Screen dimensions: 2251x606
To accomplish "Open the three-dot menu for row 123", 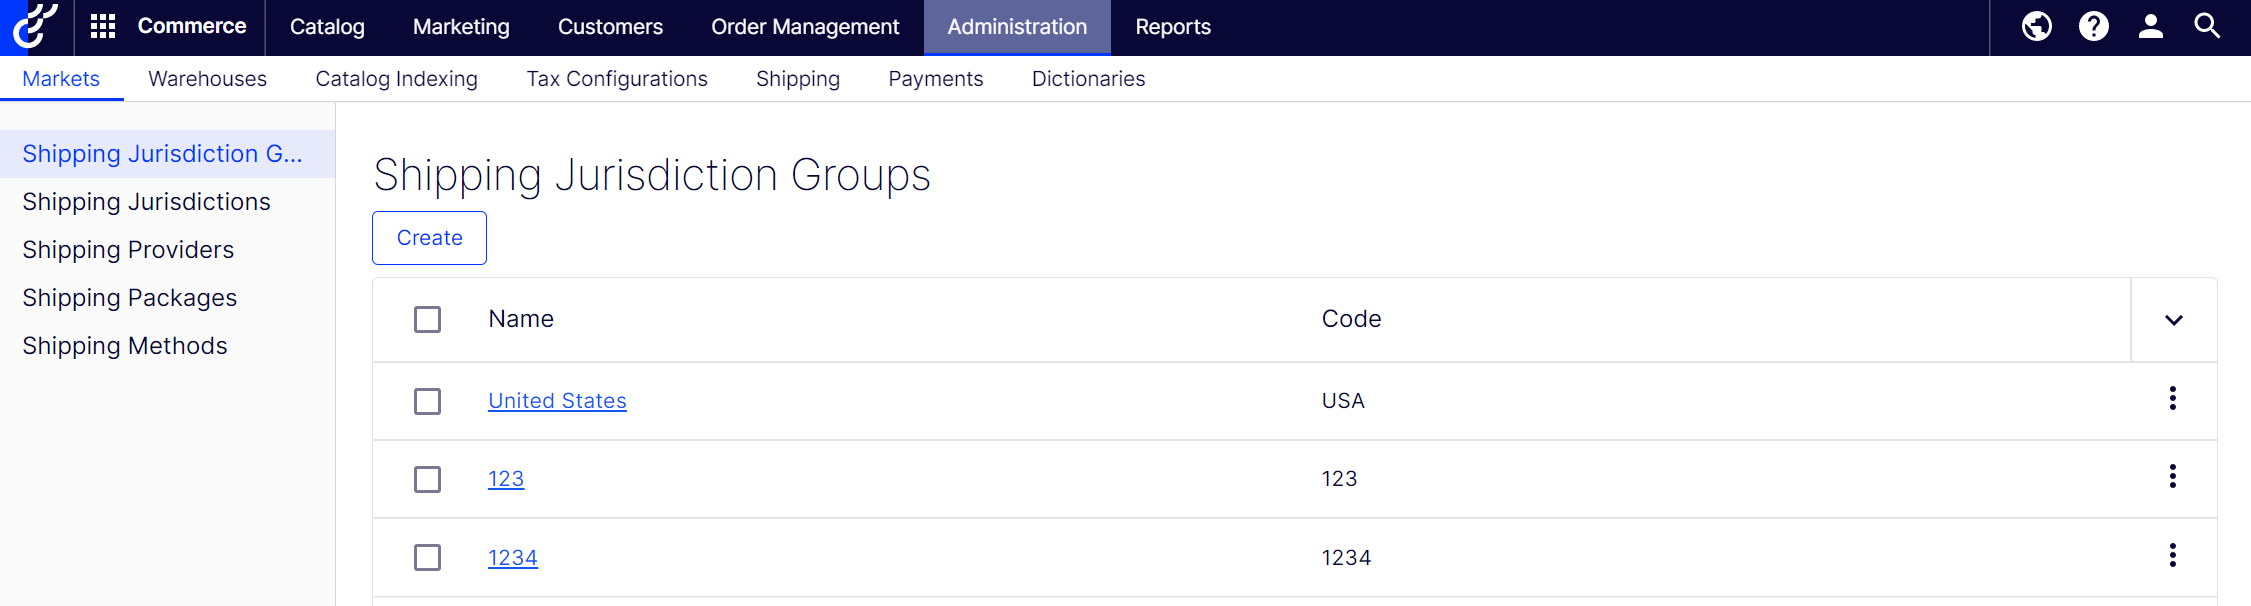I will (2173, 477).
